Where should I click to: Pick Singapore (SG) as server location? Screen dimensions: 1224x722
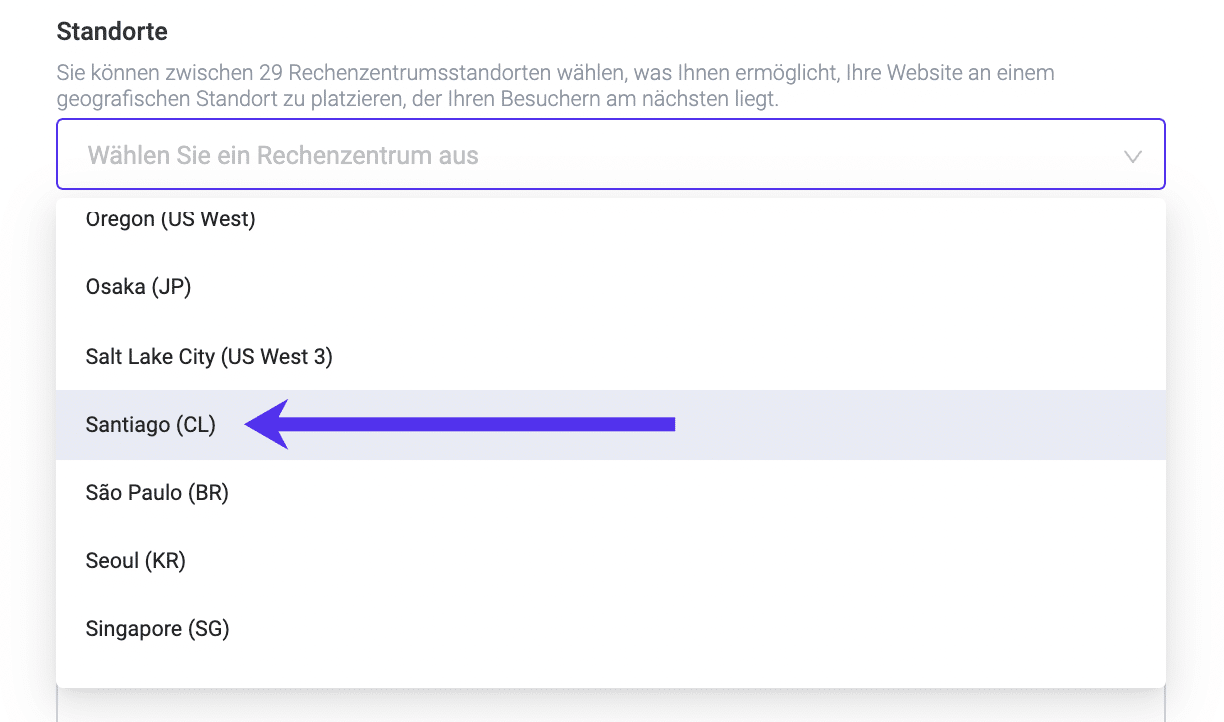pyautogui.click(x=156, y=628)
